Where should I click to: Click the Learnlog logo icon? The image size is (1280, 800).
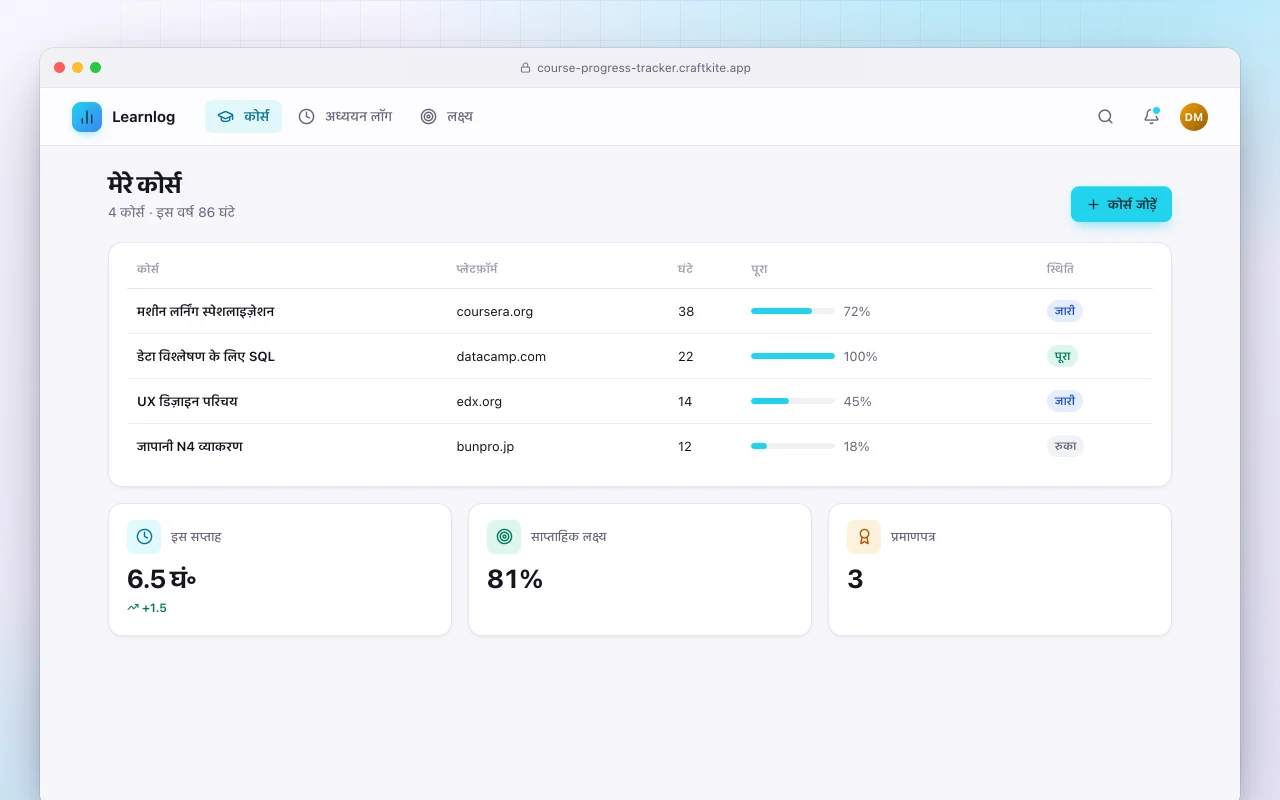(87, 117)
